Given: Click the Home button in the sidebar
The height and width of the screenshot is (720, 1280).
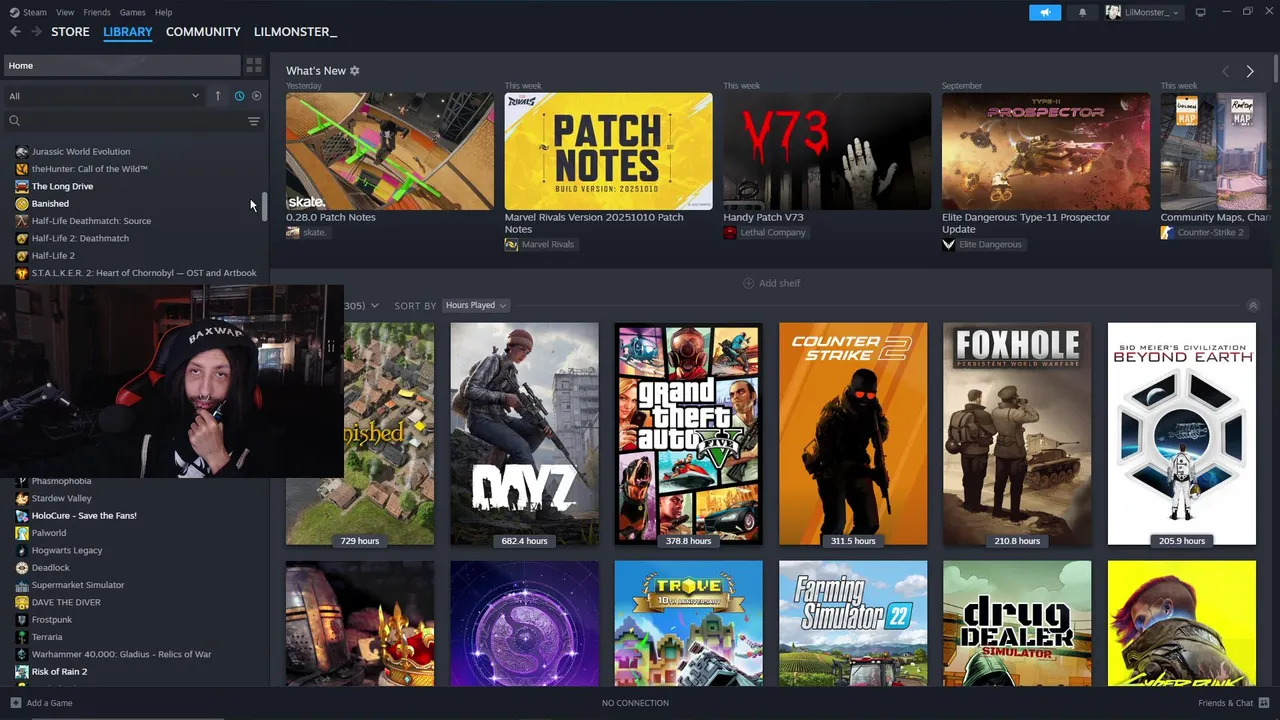Looking at the screenshot, I should pyautogui.click(x=122, y=65).
